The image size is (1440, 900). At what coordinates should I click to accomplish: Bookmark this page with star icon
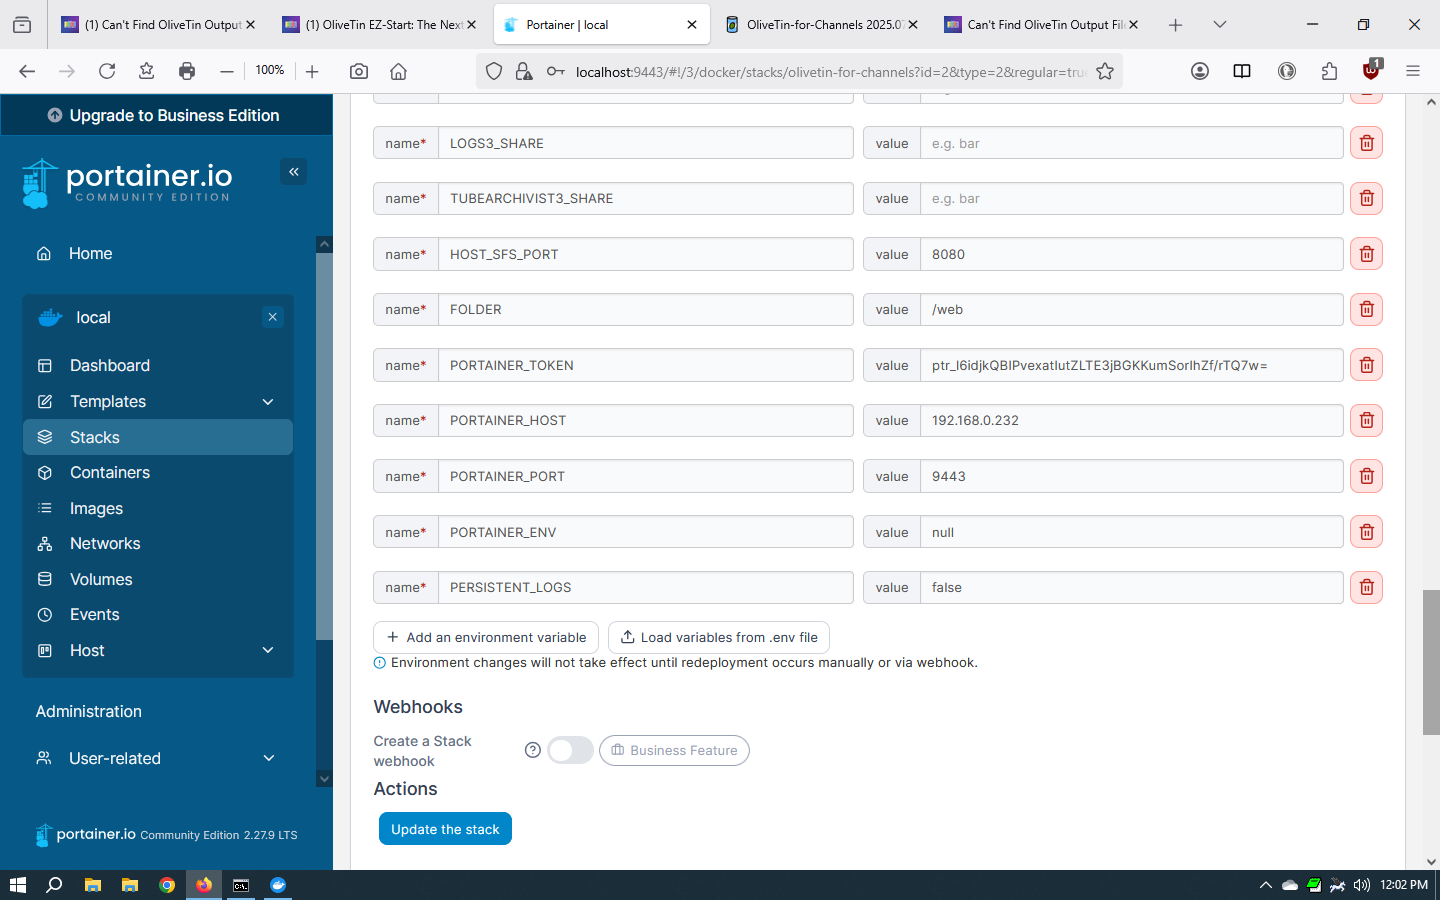(x=1105, y=71)
